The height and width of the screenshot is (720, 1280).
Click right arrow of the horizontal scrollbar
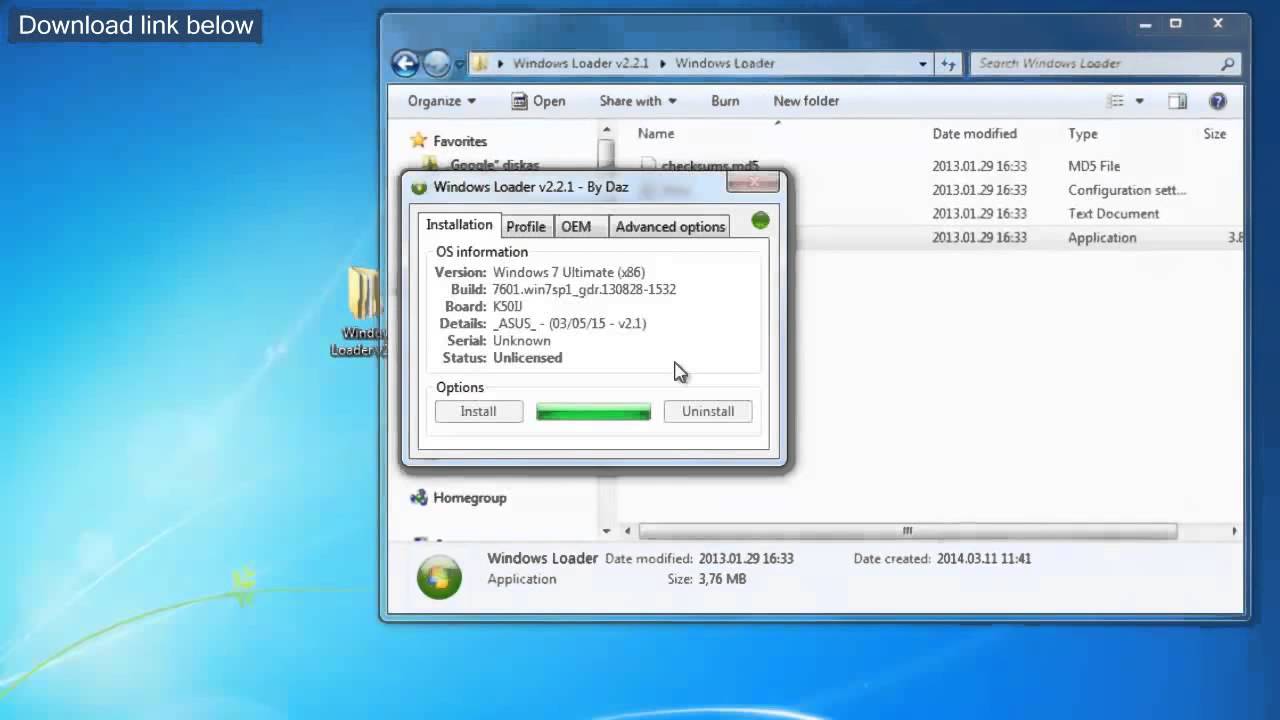(x=1234, y=531)
